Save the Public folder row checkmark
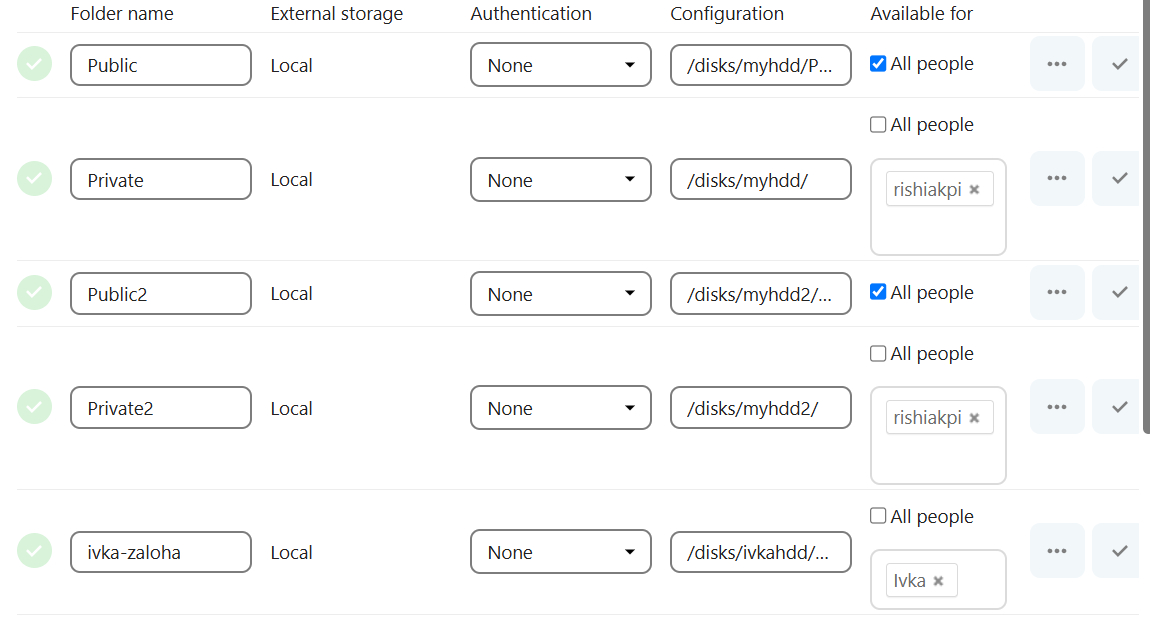This screenshot has height=622, width=1150. point(1118,64)
